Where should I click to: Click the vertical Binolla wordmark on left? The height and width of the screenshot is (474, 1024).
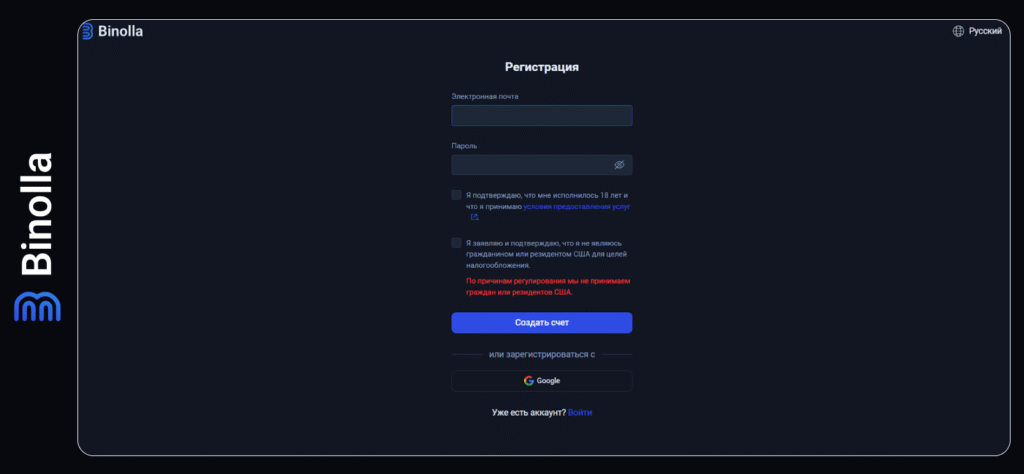pos(37,215)
